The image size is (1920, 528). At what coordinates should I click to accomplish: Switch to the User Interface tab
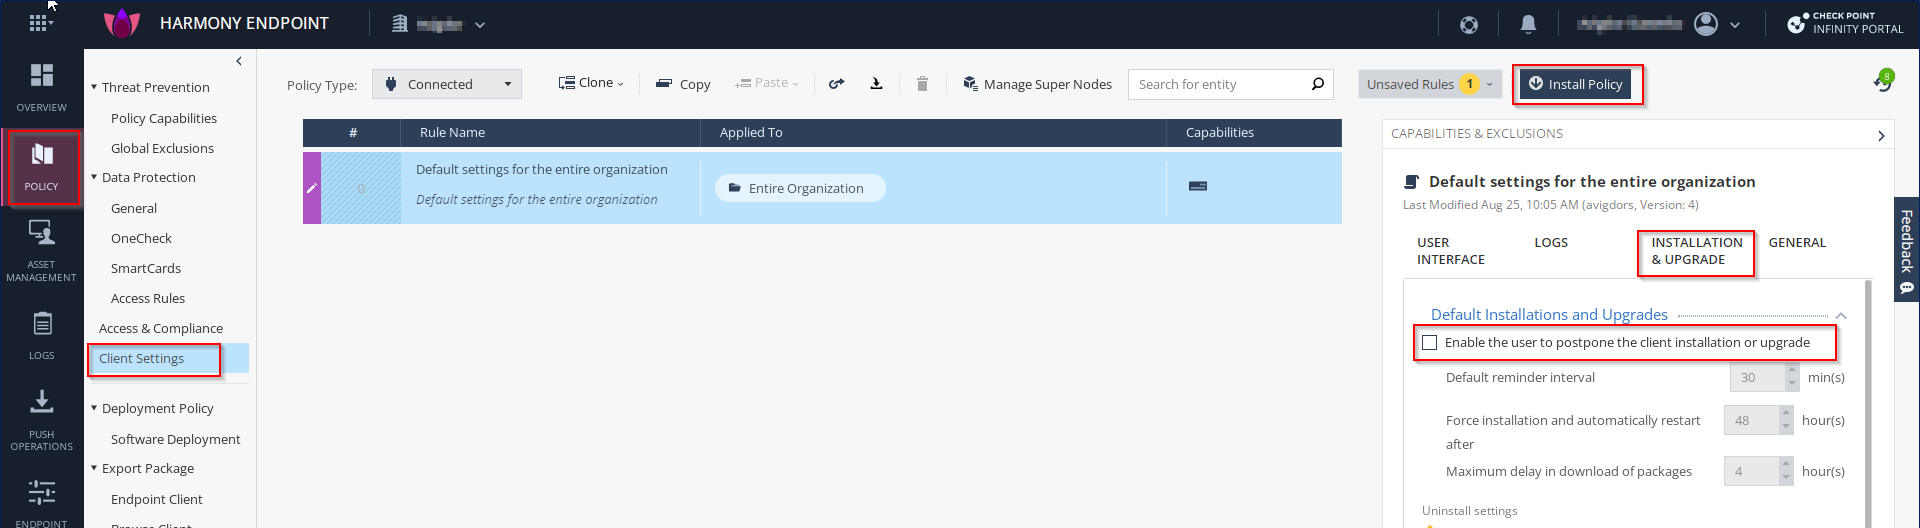click(x=1450, y=251)
